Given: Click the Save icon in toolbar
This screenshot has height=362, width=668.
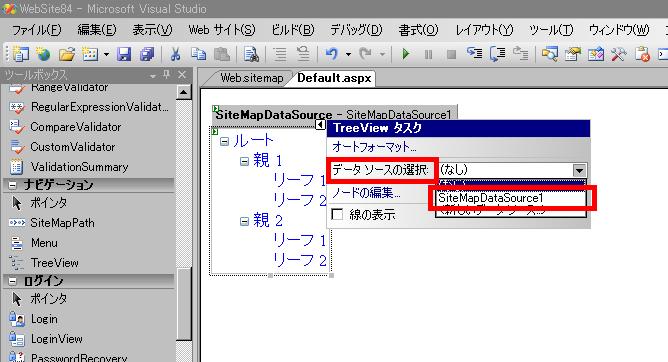Looking at the screenshot, I should point(124,54).
